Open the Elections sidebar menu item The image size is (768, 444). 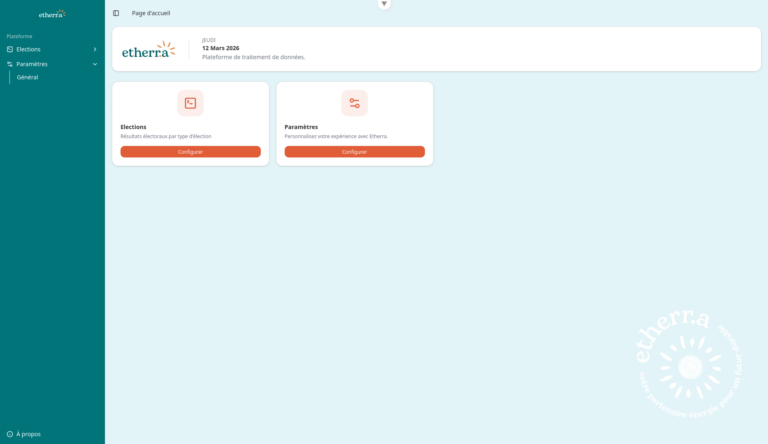coord(29,49)
